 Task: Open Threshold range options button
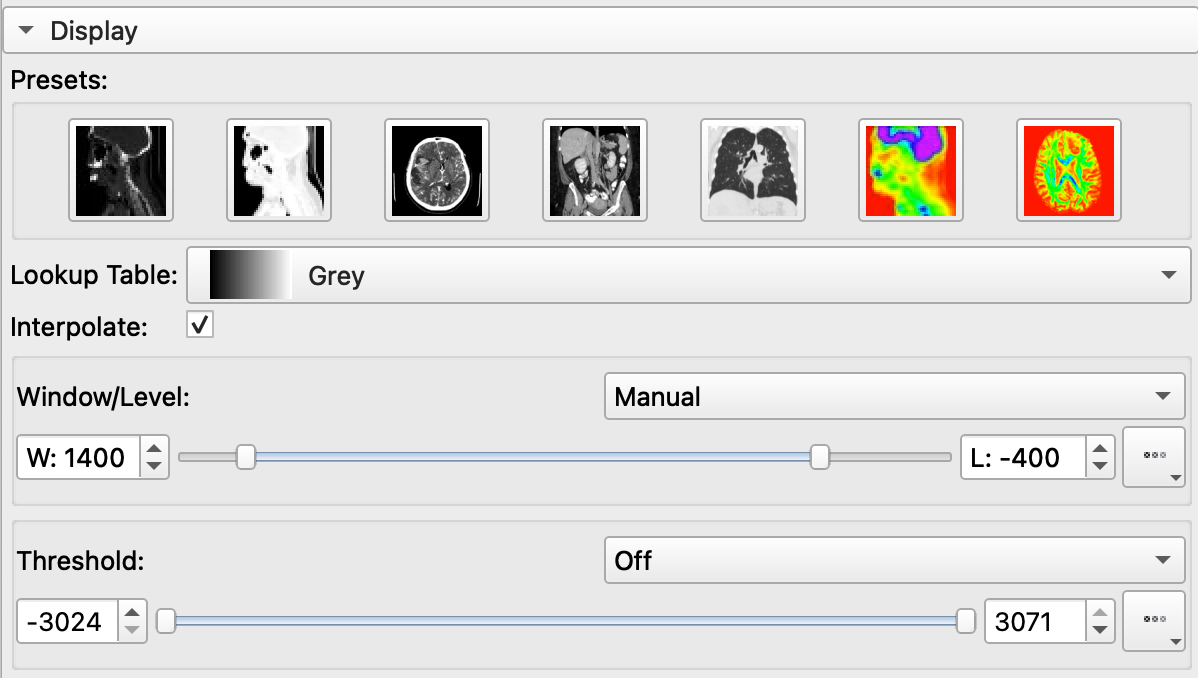[x=1154, y=621]
